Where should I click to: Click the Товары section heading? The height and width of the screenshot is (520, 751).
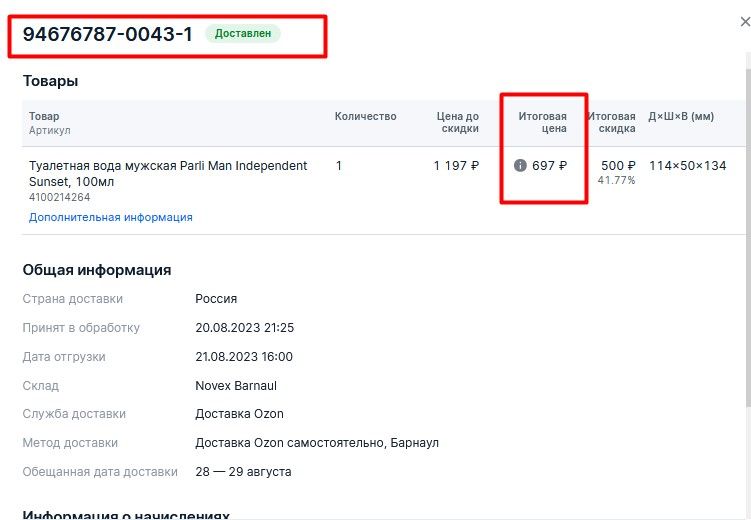click(50, 81)
